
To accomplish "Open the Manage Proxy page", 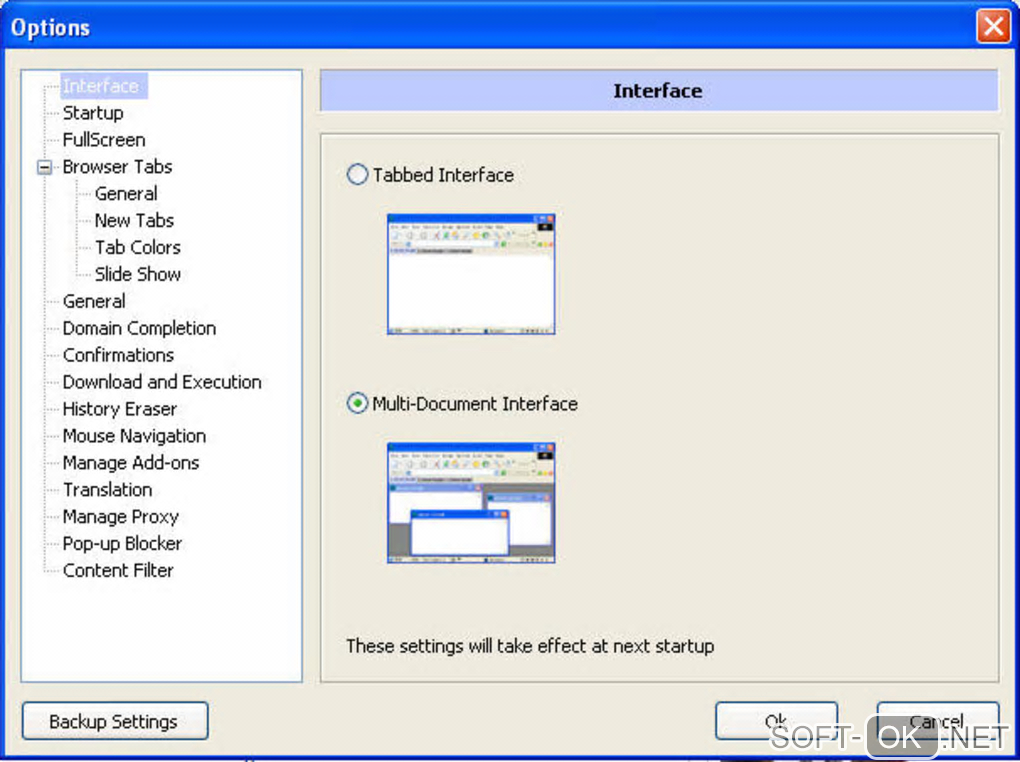I will click(x=120, y=517).
